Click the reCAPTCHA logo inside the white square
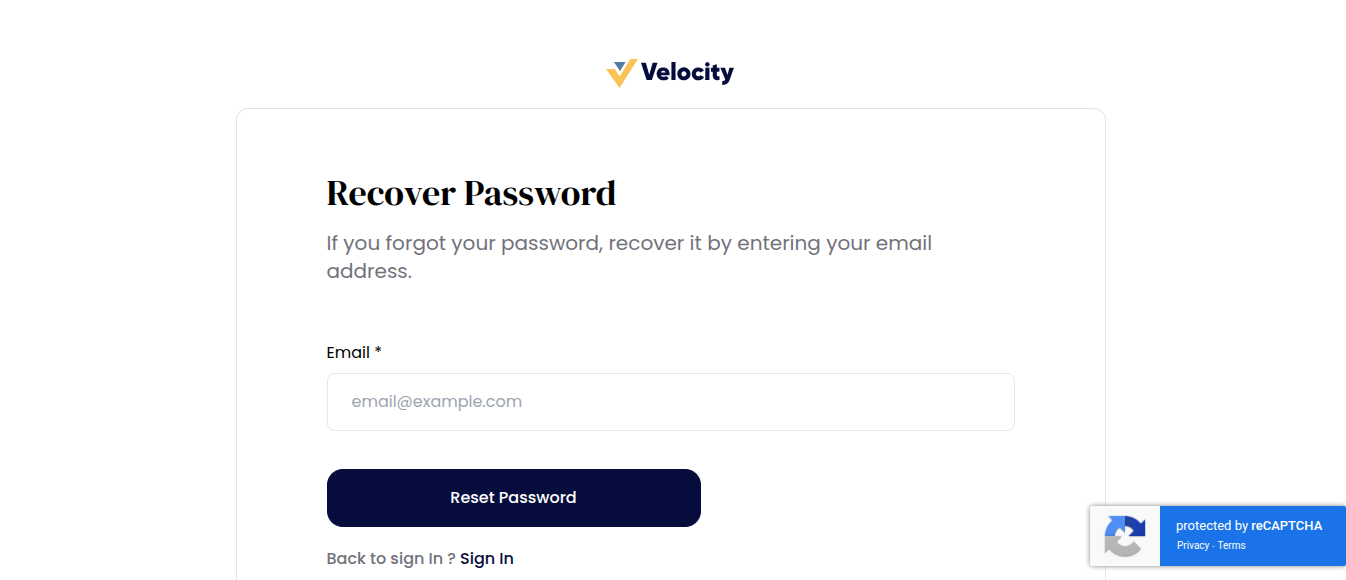Screen dimensions: 1346x580 pos(1125,536)
